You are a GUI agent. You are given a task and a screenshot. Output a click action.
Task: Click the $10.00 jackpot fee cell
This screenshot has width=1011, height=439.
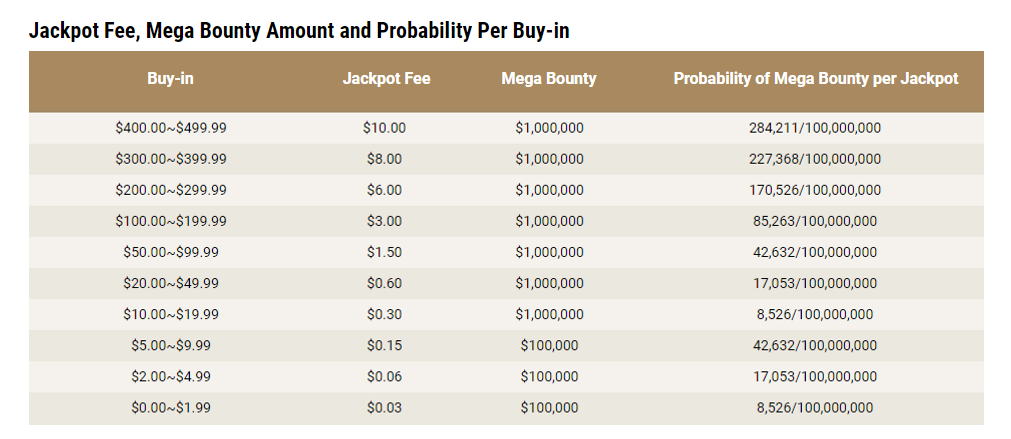[x=384, y=128]
